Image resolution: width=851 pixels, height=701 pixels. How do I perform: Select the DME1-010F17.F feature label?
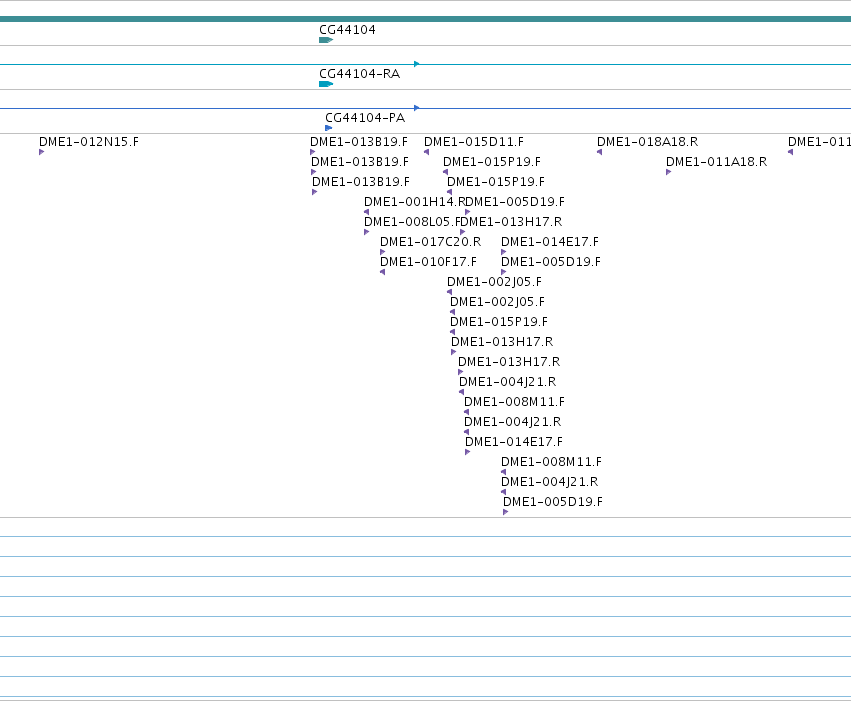pyautogui.click(x=428, y=262)
